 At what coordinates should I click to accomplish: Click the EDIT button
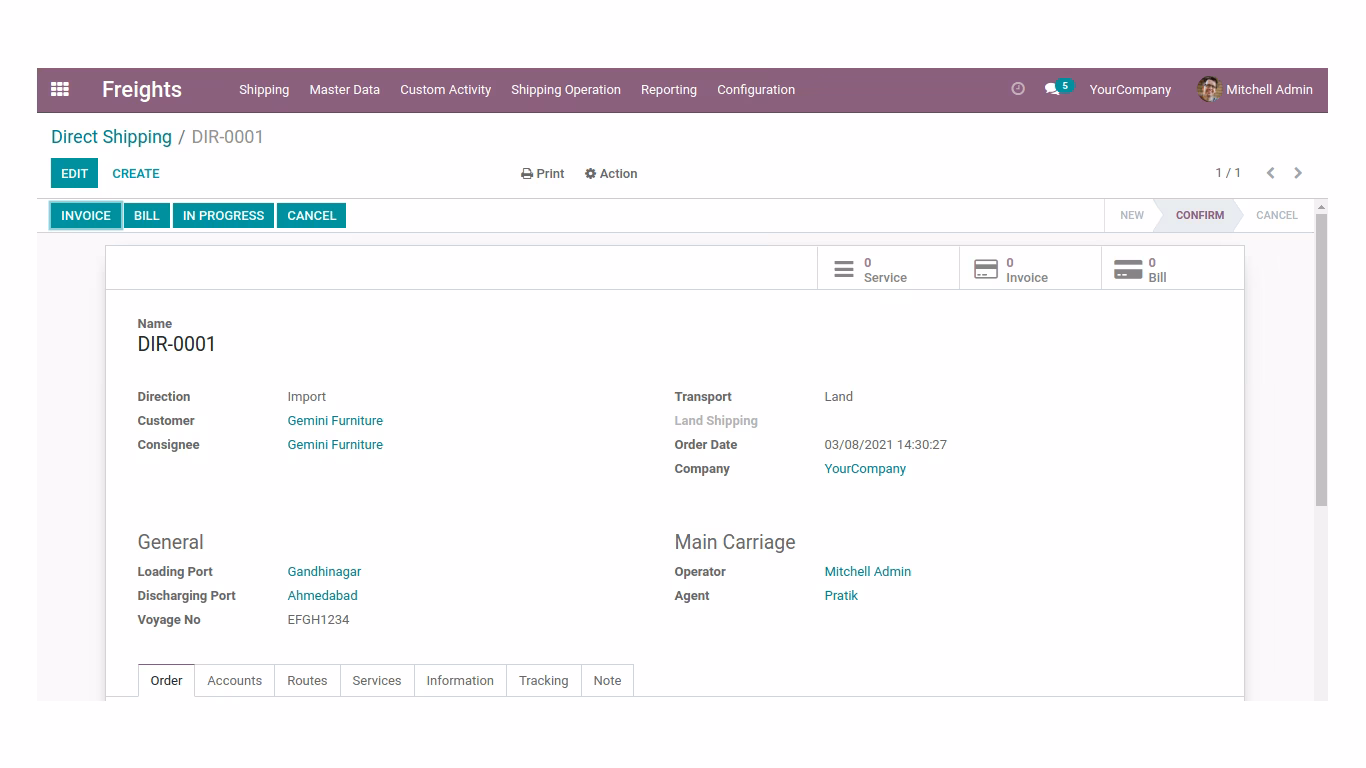pos(74,173)
